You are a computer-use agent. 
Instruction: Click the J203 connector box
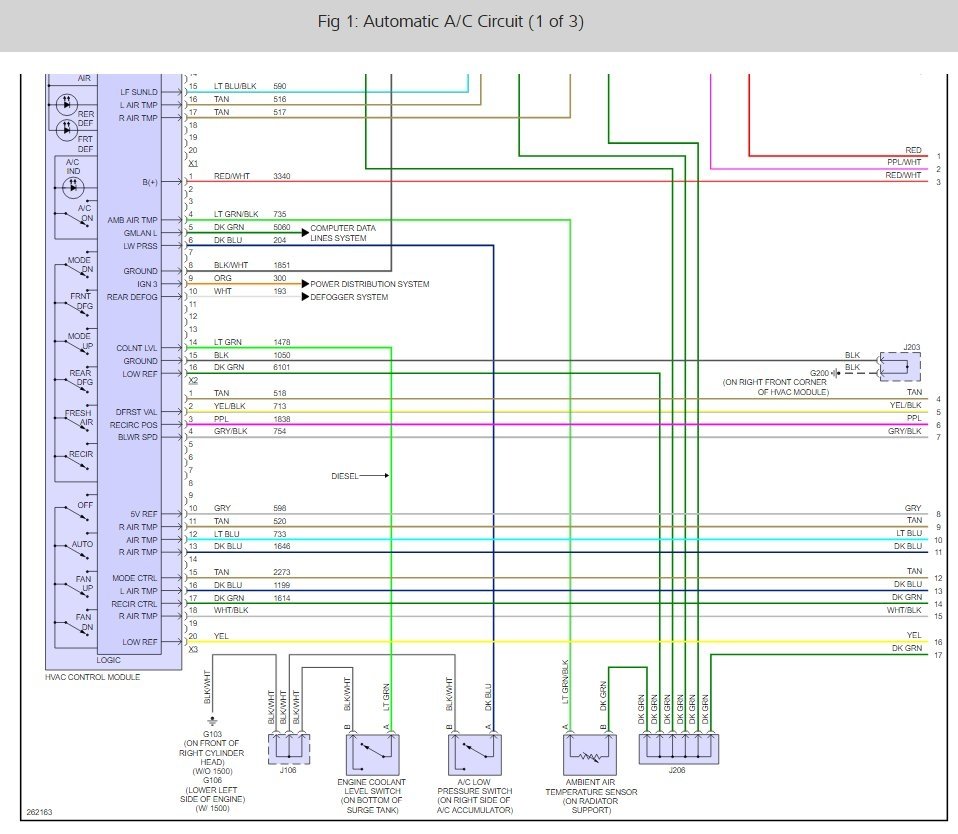(900, 367)
